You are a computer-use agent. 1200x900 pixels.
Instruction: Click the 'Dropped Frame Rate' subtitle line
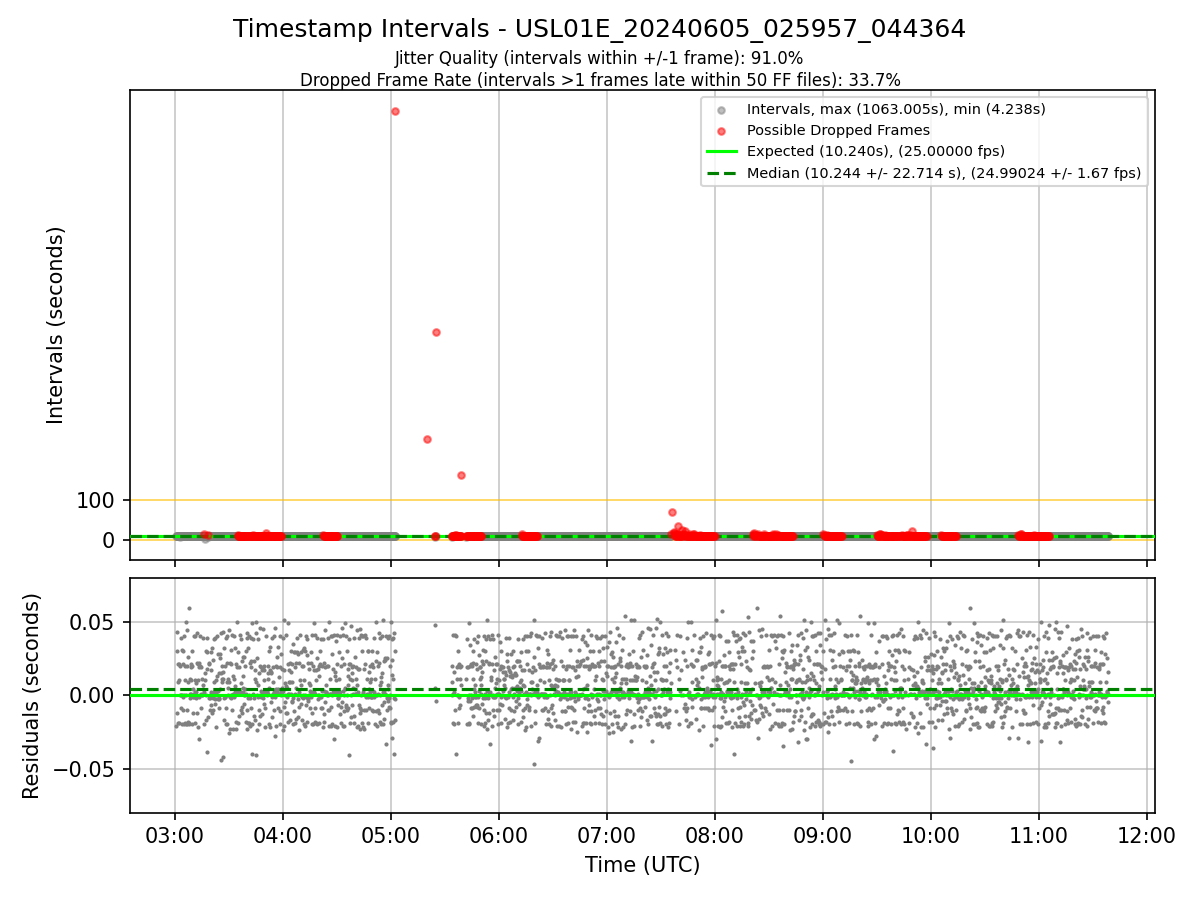[x=600, y=80]
